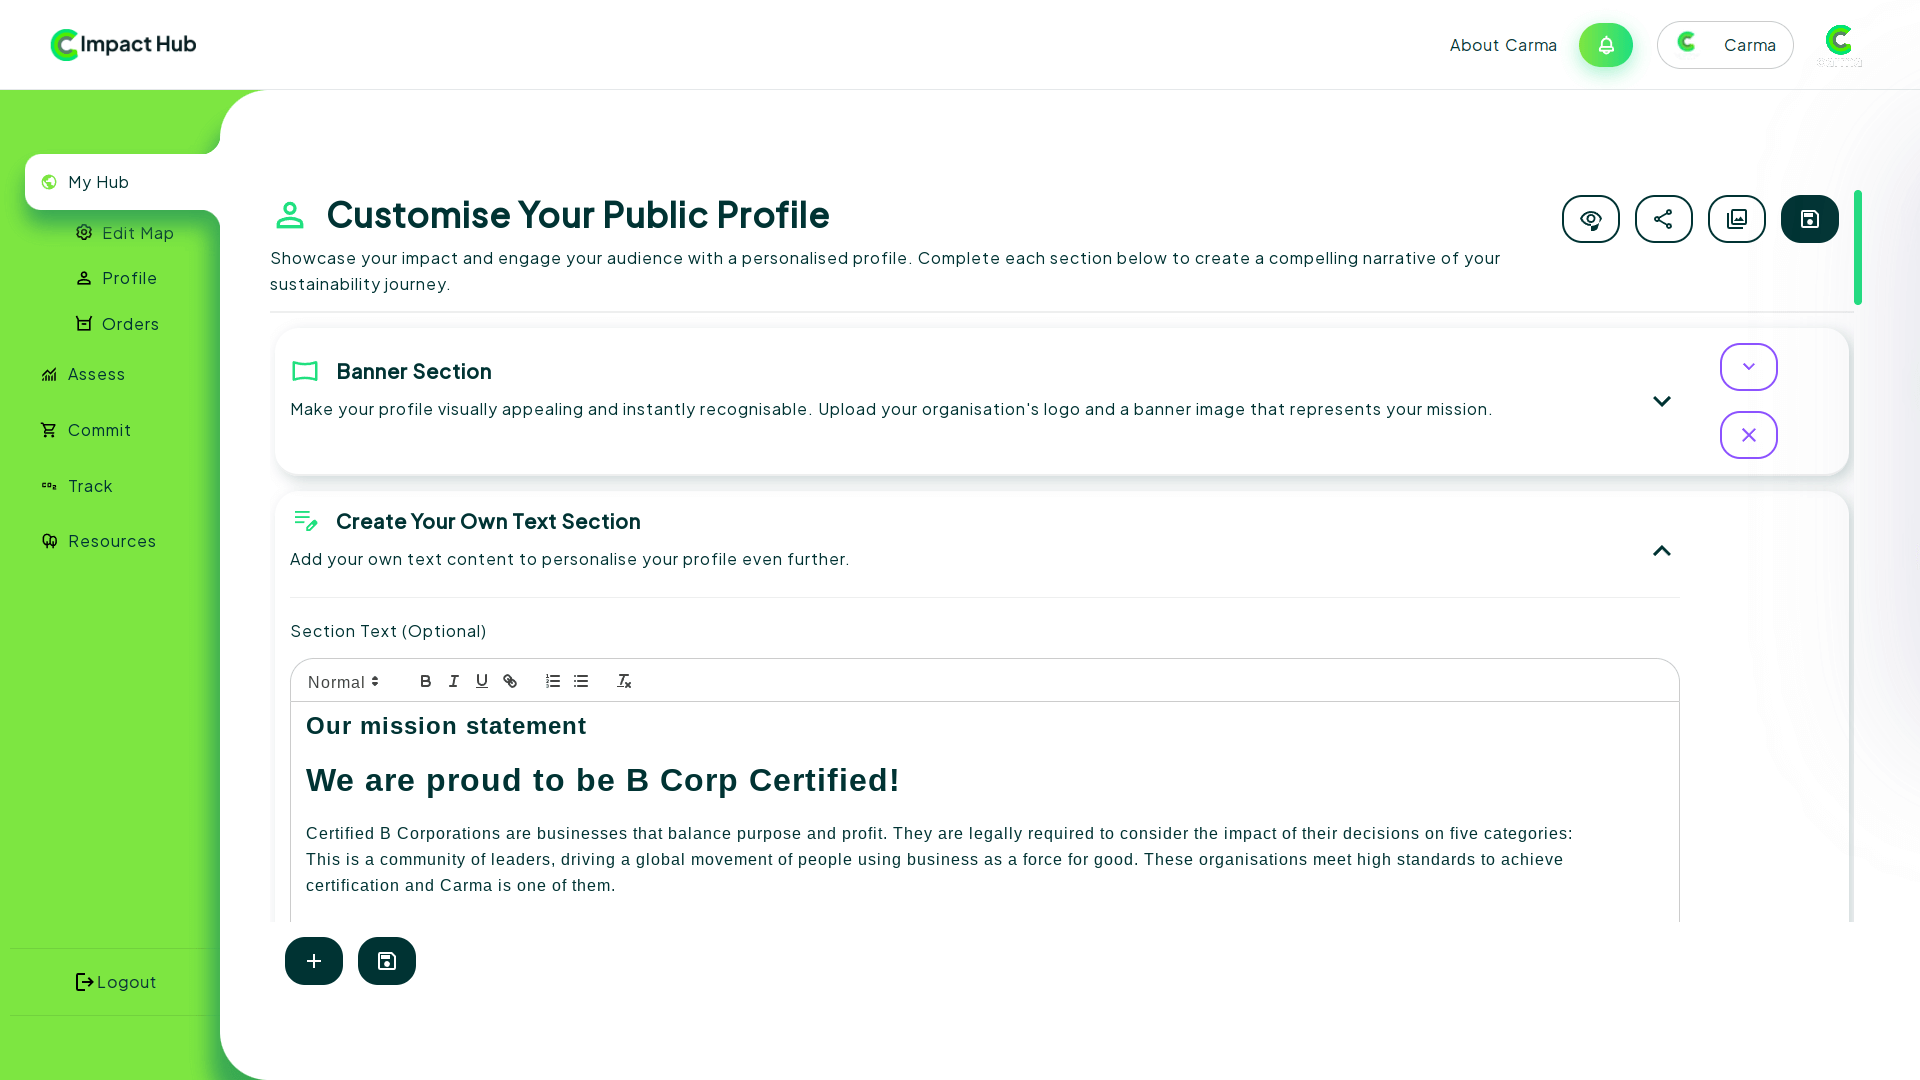This screenshot has width=1920, height=1080.
Task: Click the Logout link
Action: (x=116, y=982)
